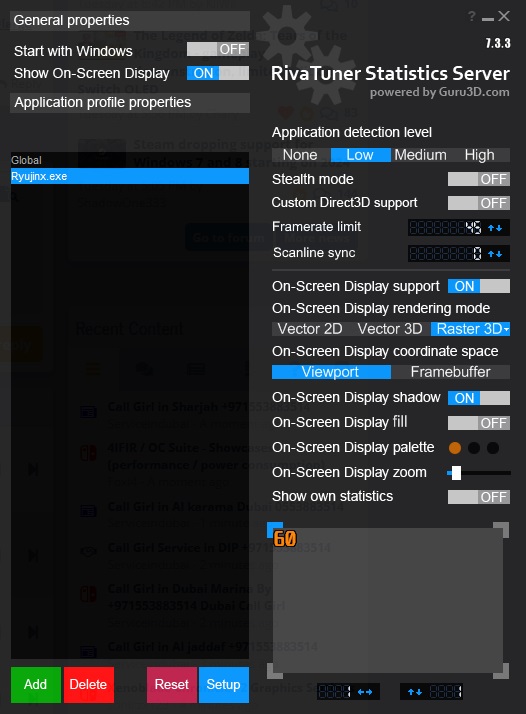Click the green Add button
Screen dimensions: 526x714
point(36,684)
